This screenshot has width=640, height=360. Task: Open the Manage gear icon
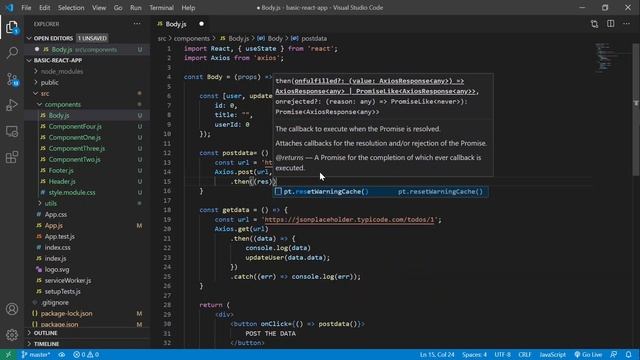12,335
